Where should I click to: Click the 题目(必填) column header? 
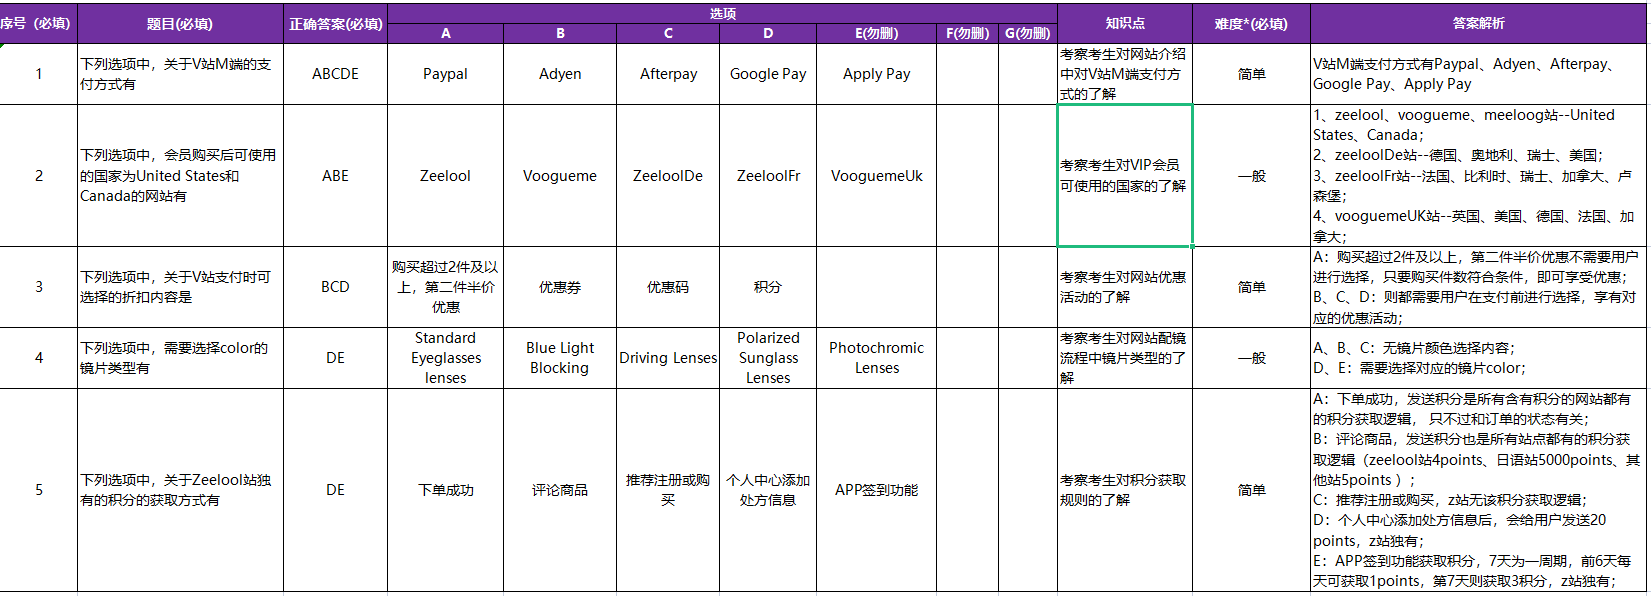click(x=180, y=24)
